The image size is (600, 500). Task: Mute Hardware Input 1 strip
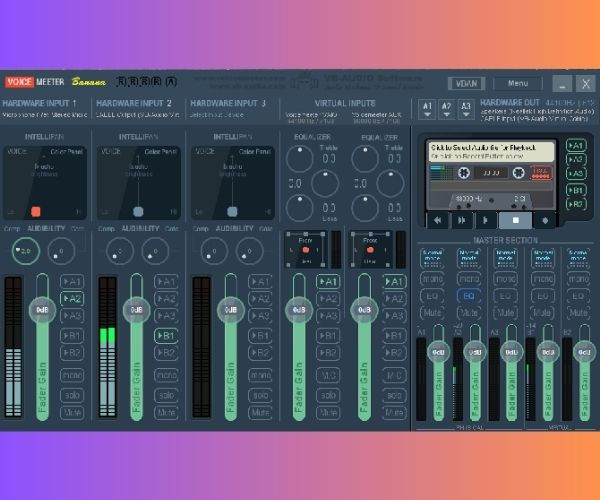pyautogui.click(x=72, y=412)
